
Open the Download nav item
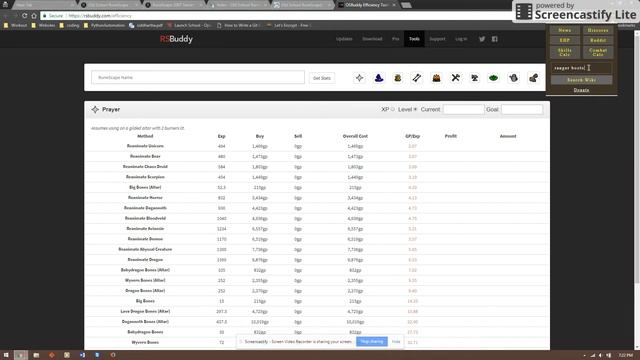coord(372,39)
